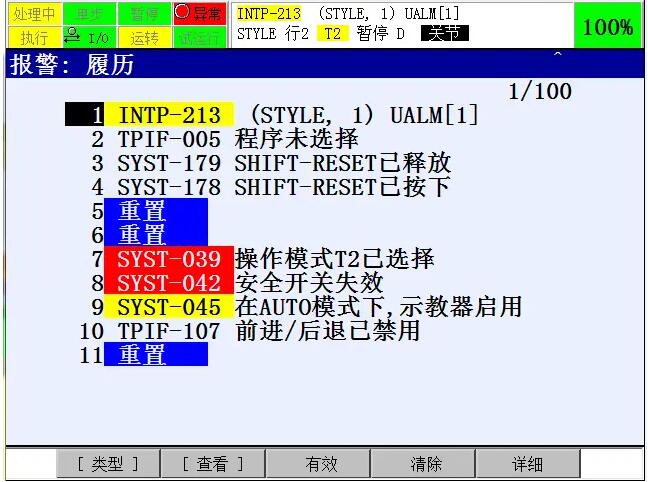
Task: Click the INTP-213 alarm code in status bar
Action: click(269, 14)
